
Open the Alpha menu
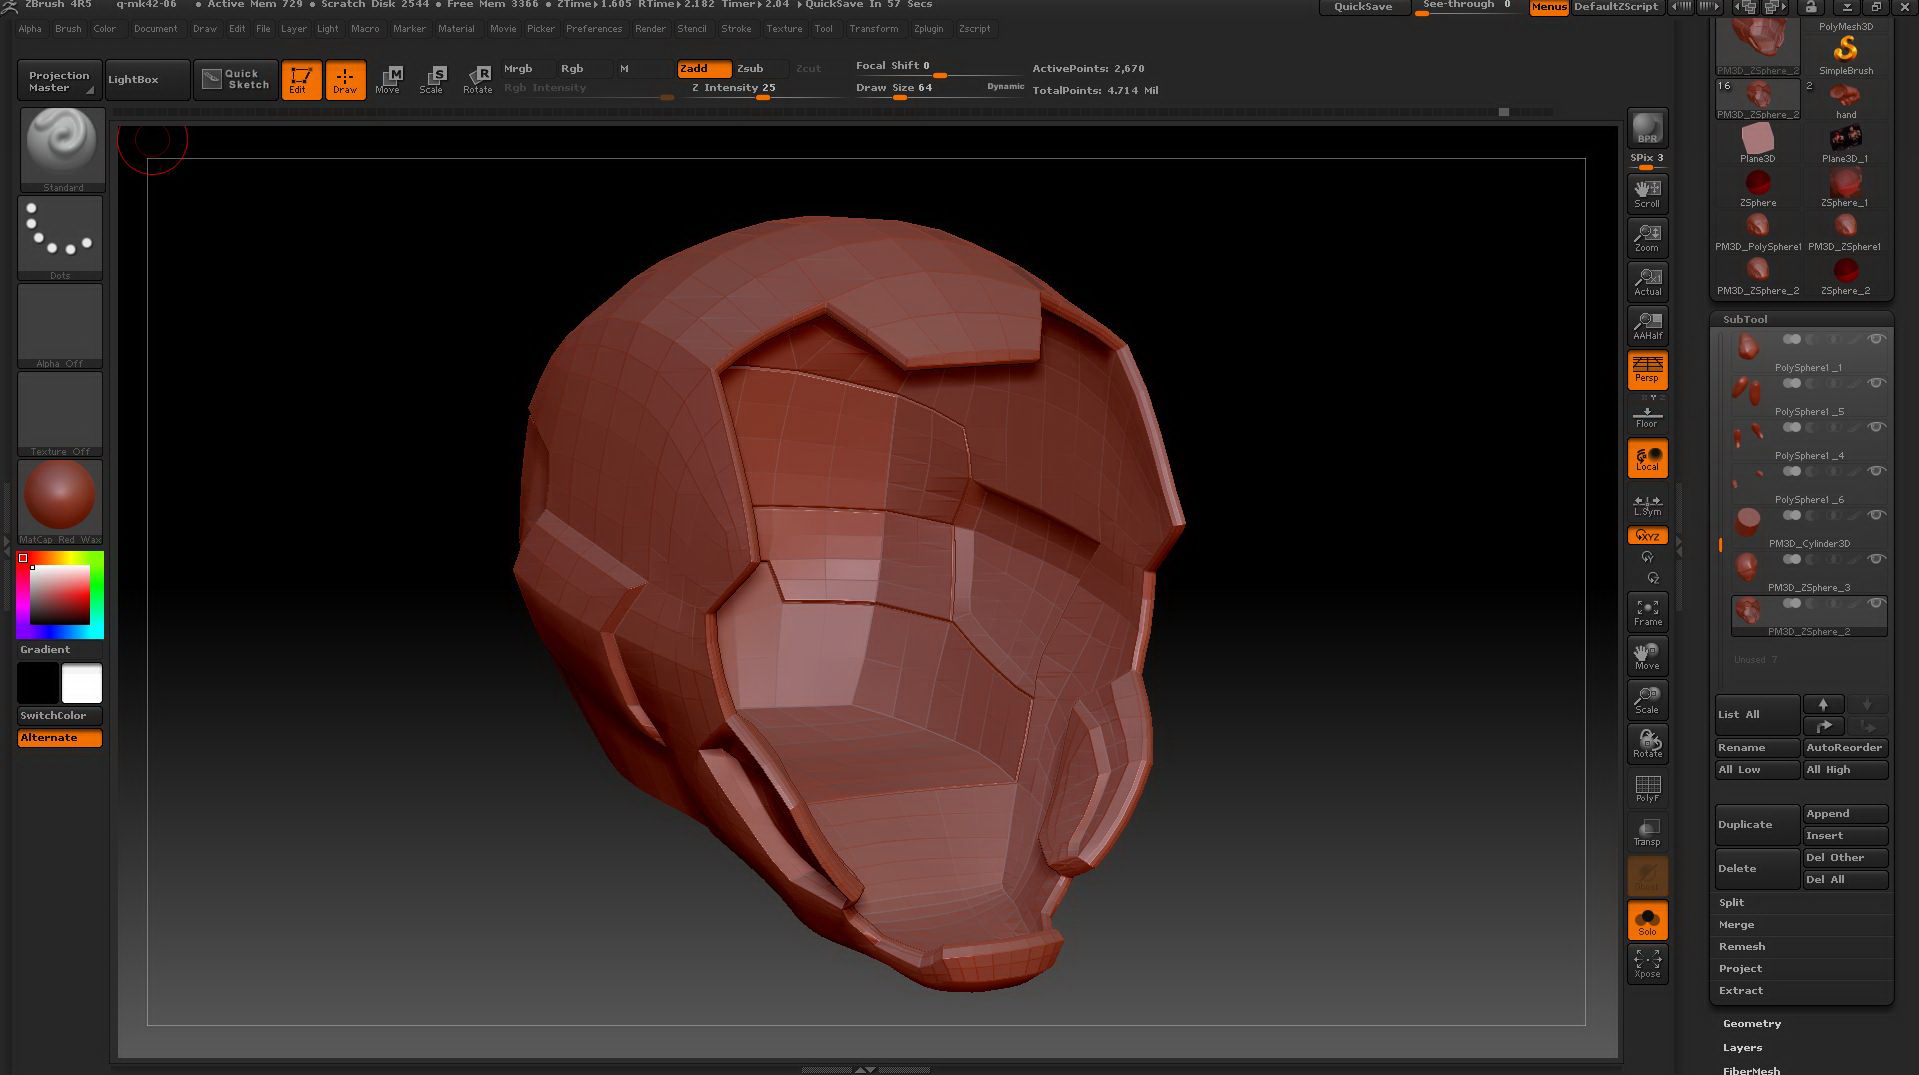coord(30,28)
